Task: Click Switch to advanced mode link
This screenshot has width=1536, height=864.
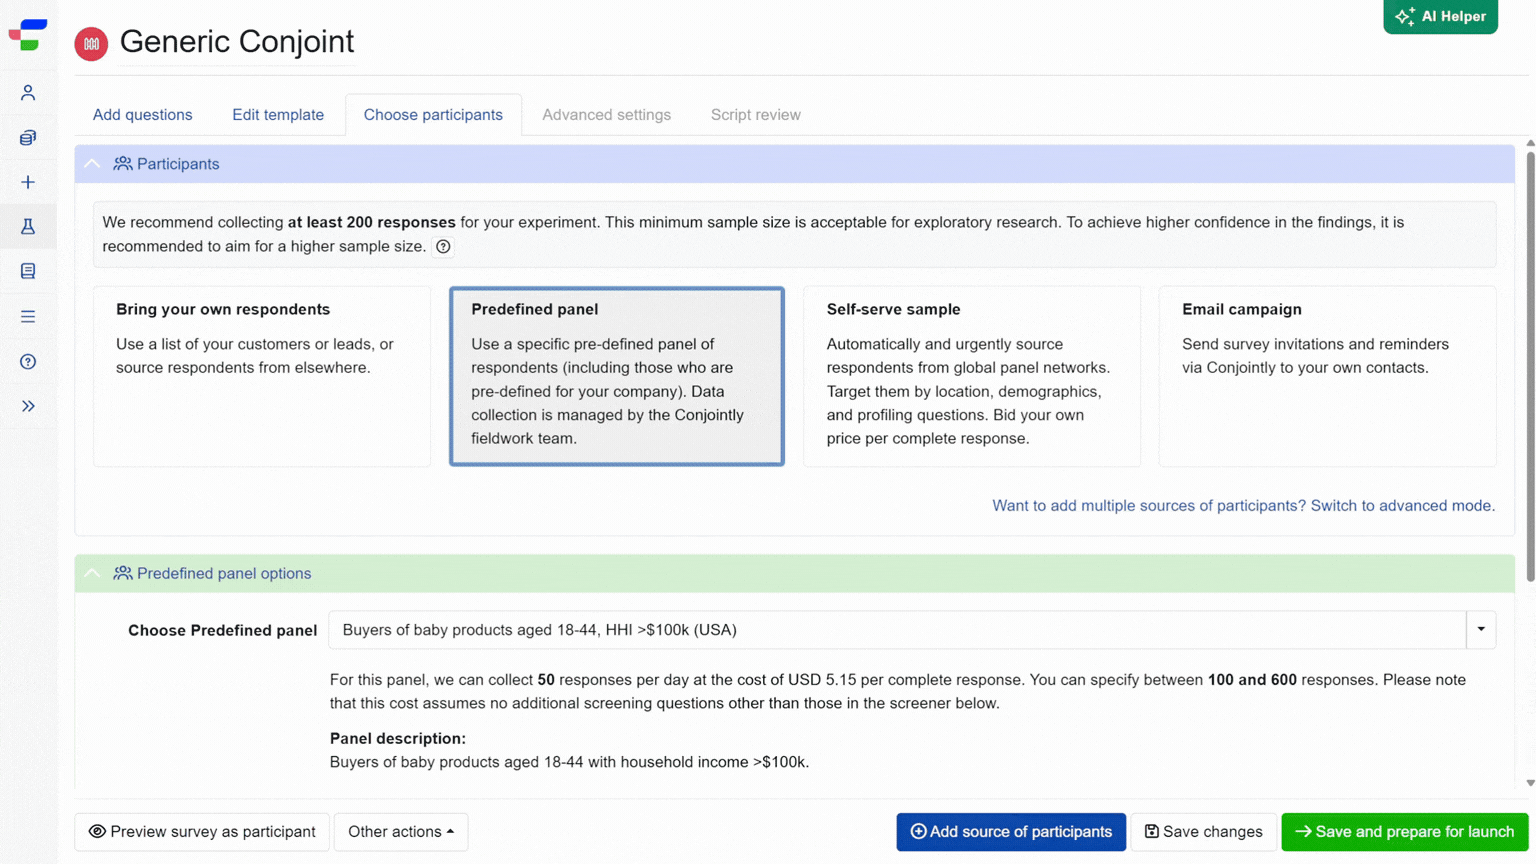Action: [1403, 506]
